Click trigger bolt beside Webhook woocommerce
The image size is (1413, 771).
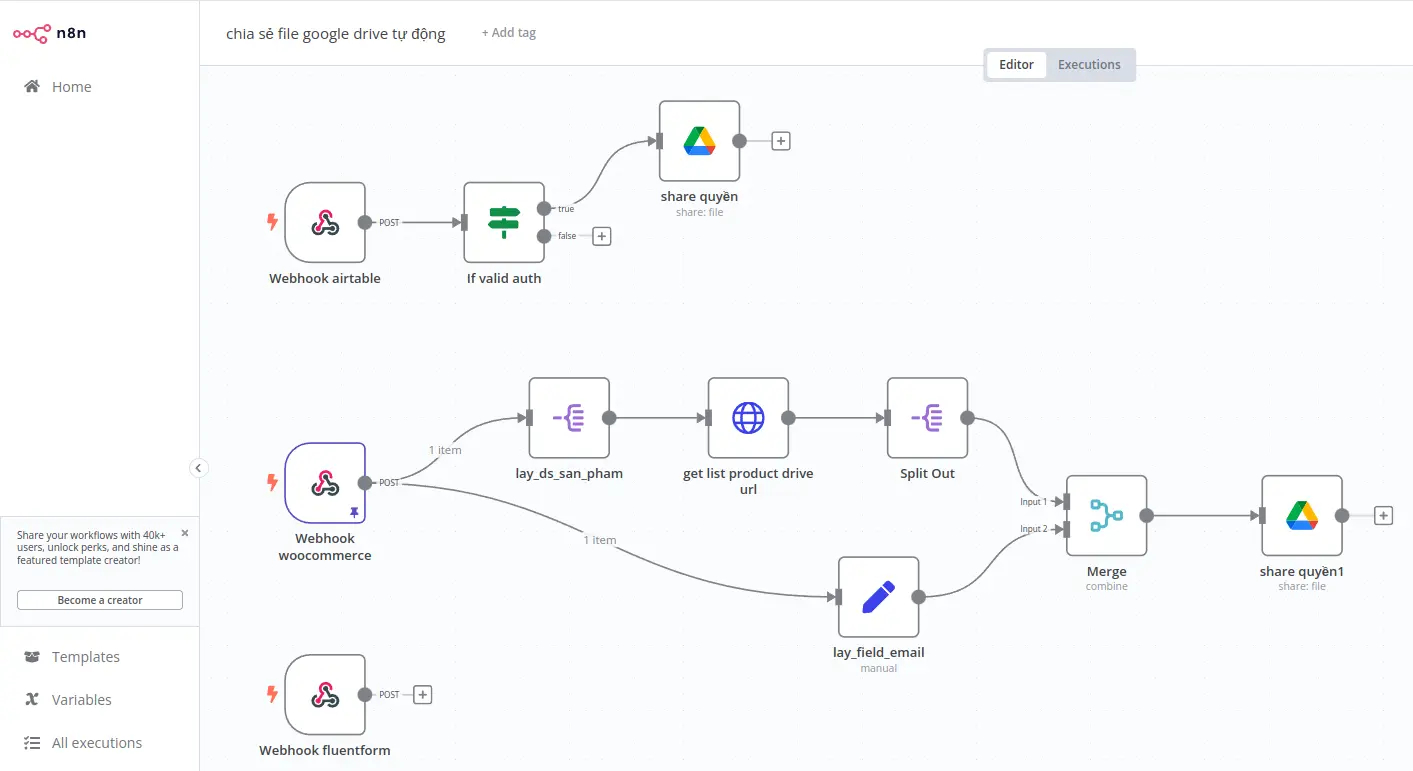pos(272,483)
